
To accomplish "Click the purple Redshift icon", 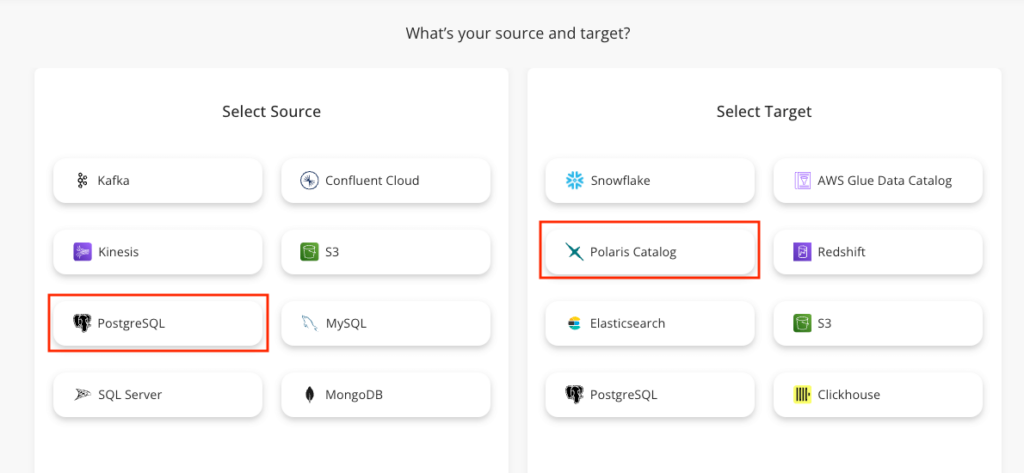I will tap(802, 252).
